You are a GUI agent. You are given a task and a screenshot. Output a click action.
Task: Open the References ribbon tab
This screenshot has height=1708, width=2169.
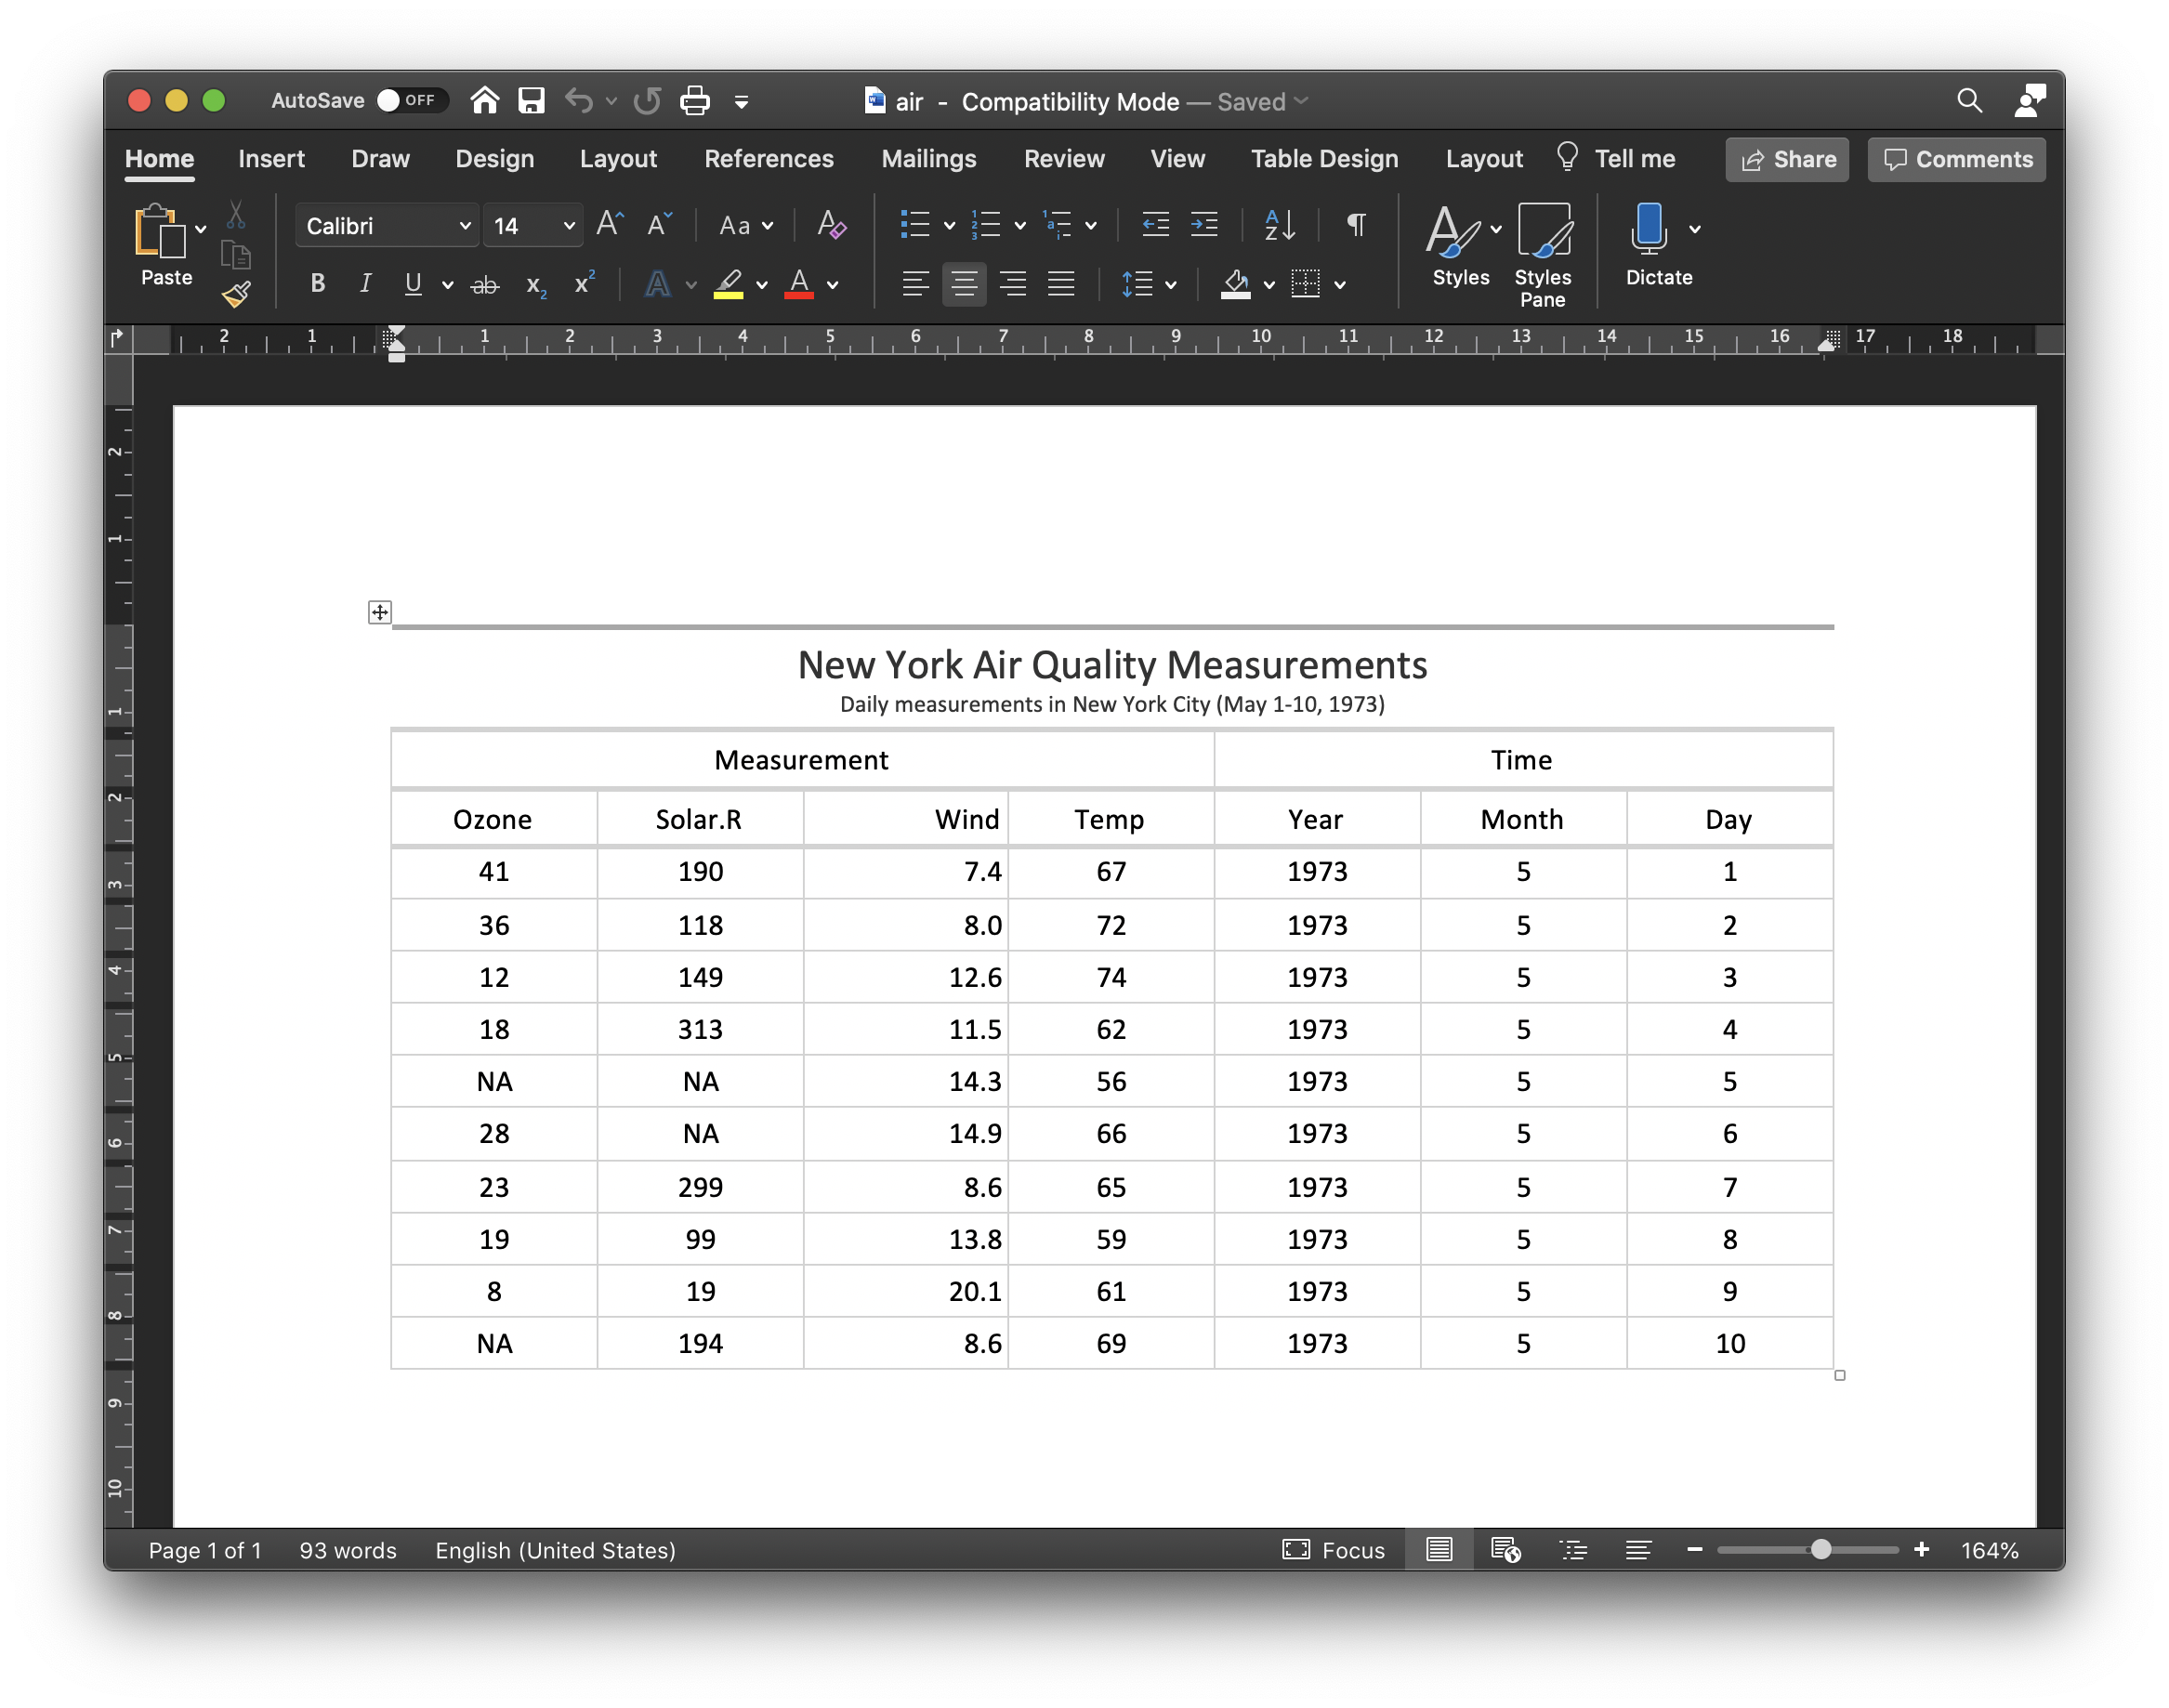(768, 158)
